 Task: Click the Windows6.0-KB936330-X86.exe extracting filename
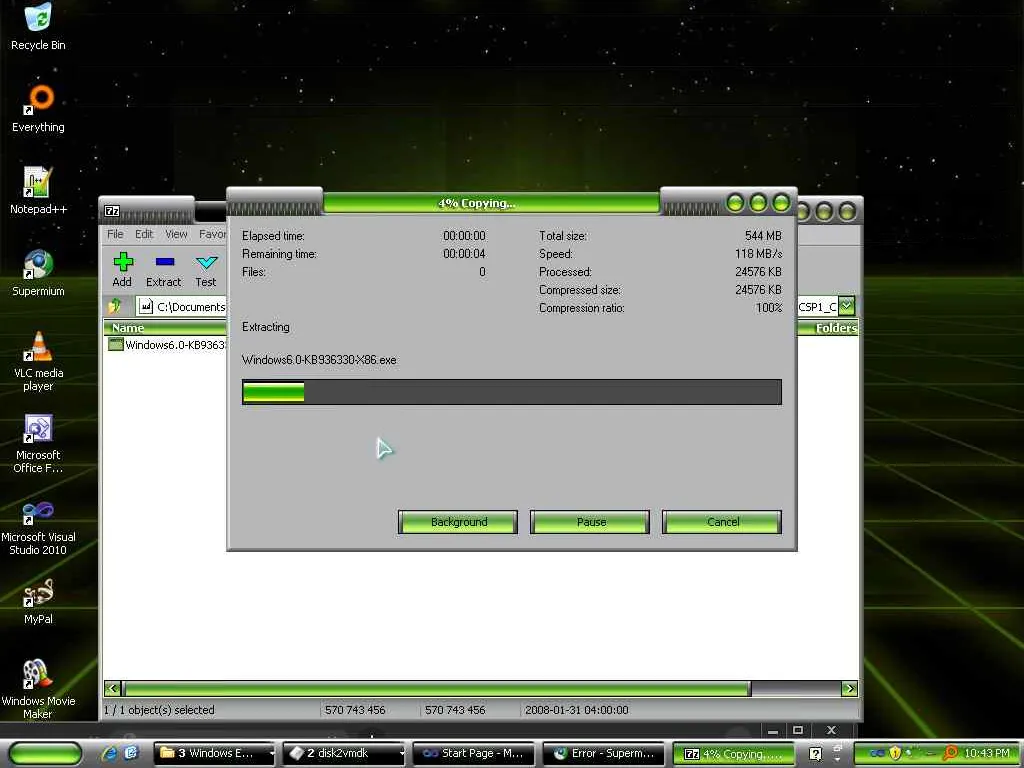click(319, 360)
